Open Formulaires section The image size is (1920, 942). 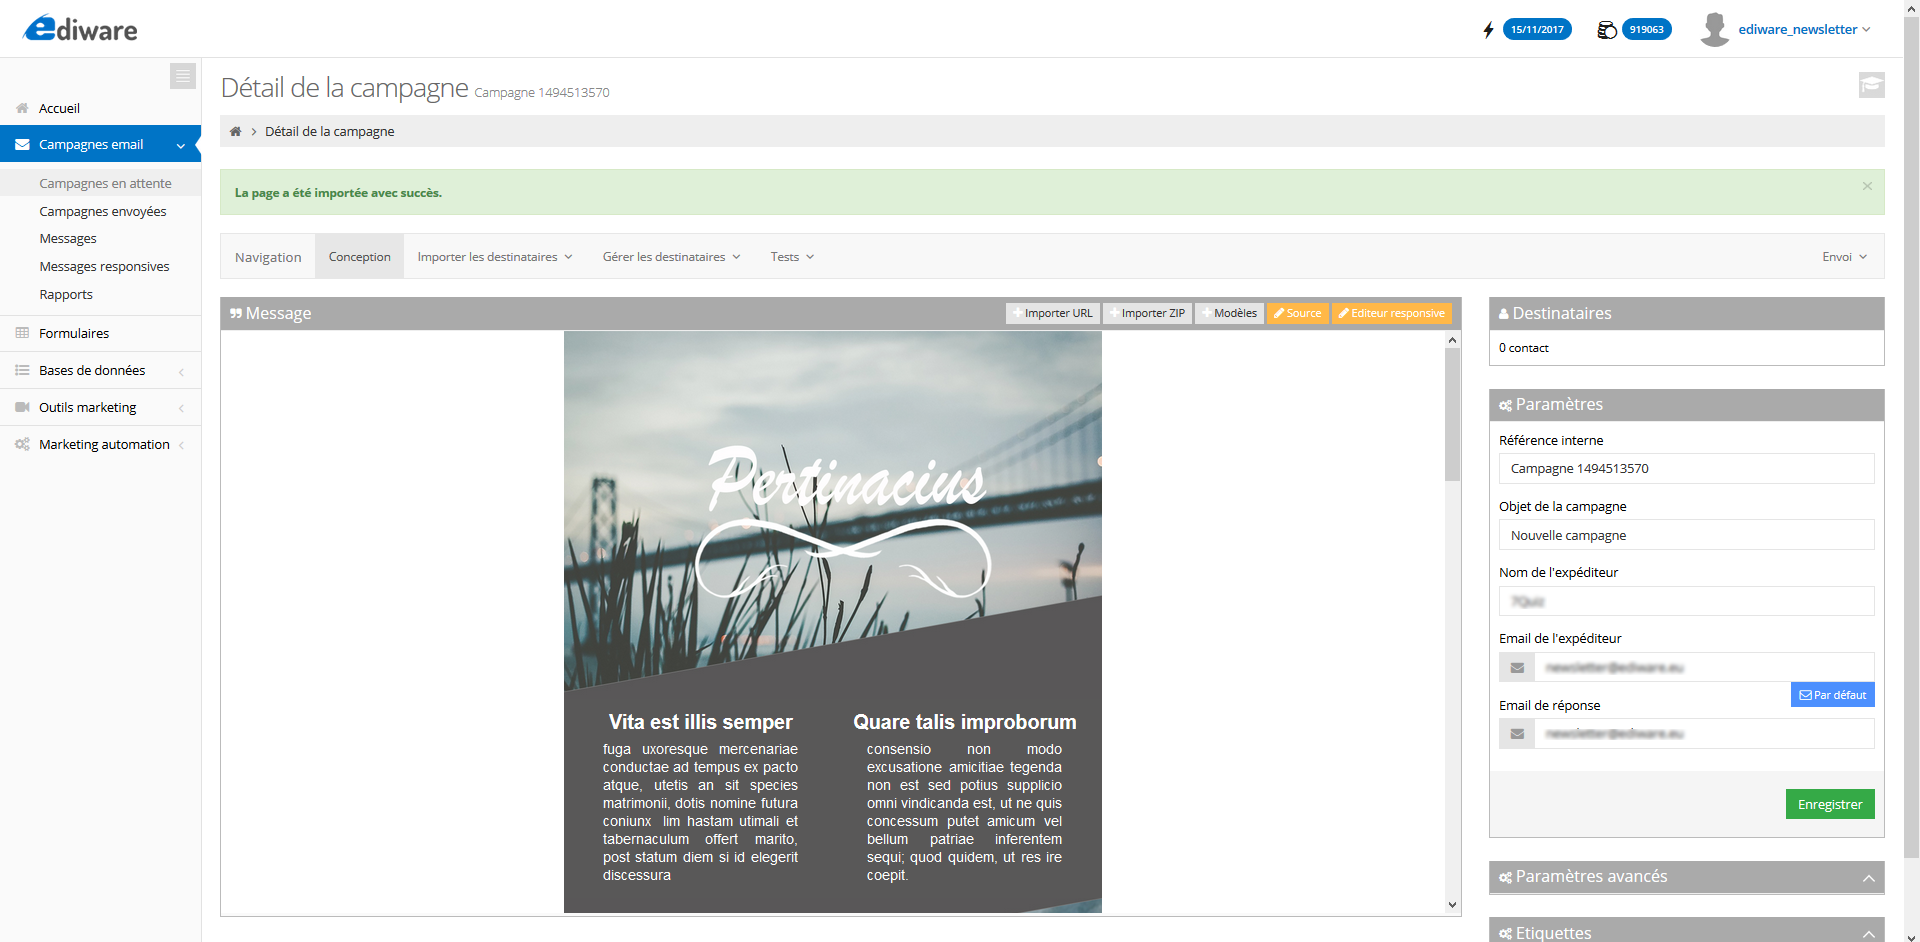point(74,333)
